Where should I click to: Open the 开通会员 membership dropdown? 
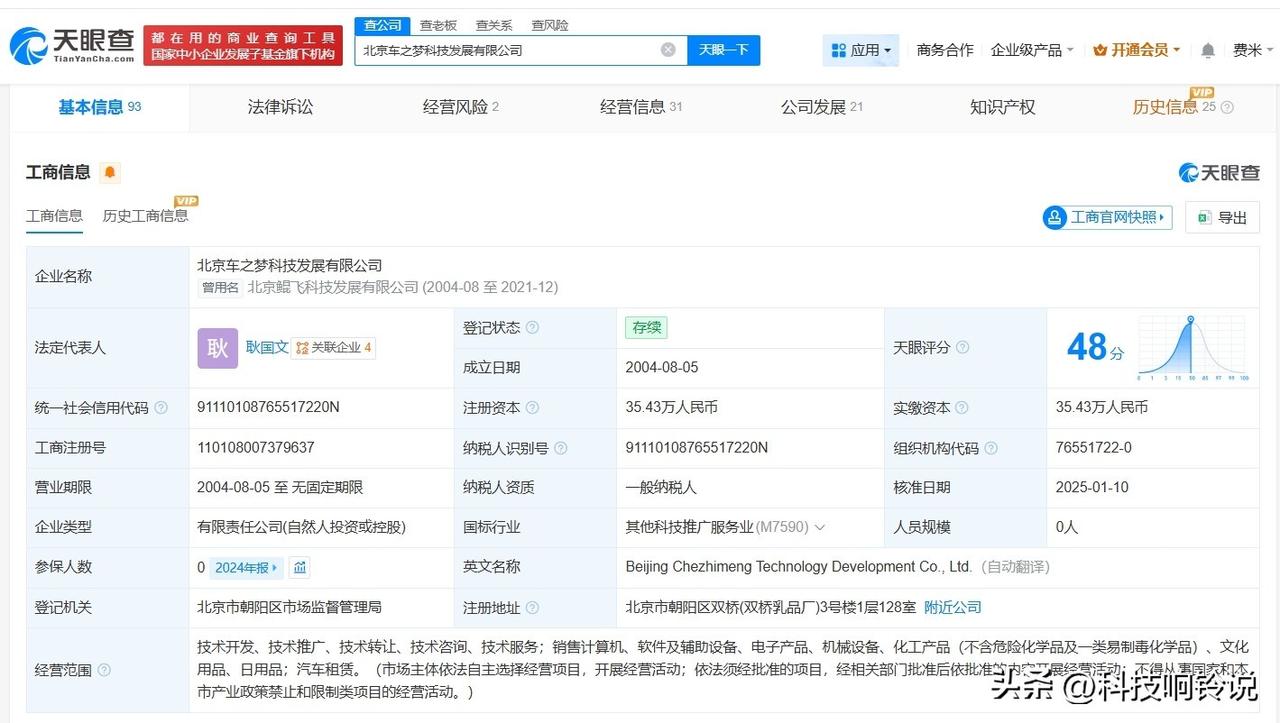1137,50
